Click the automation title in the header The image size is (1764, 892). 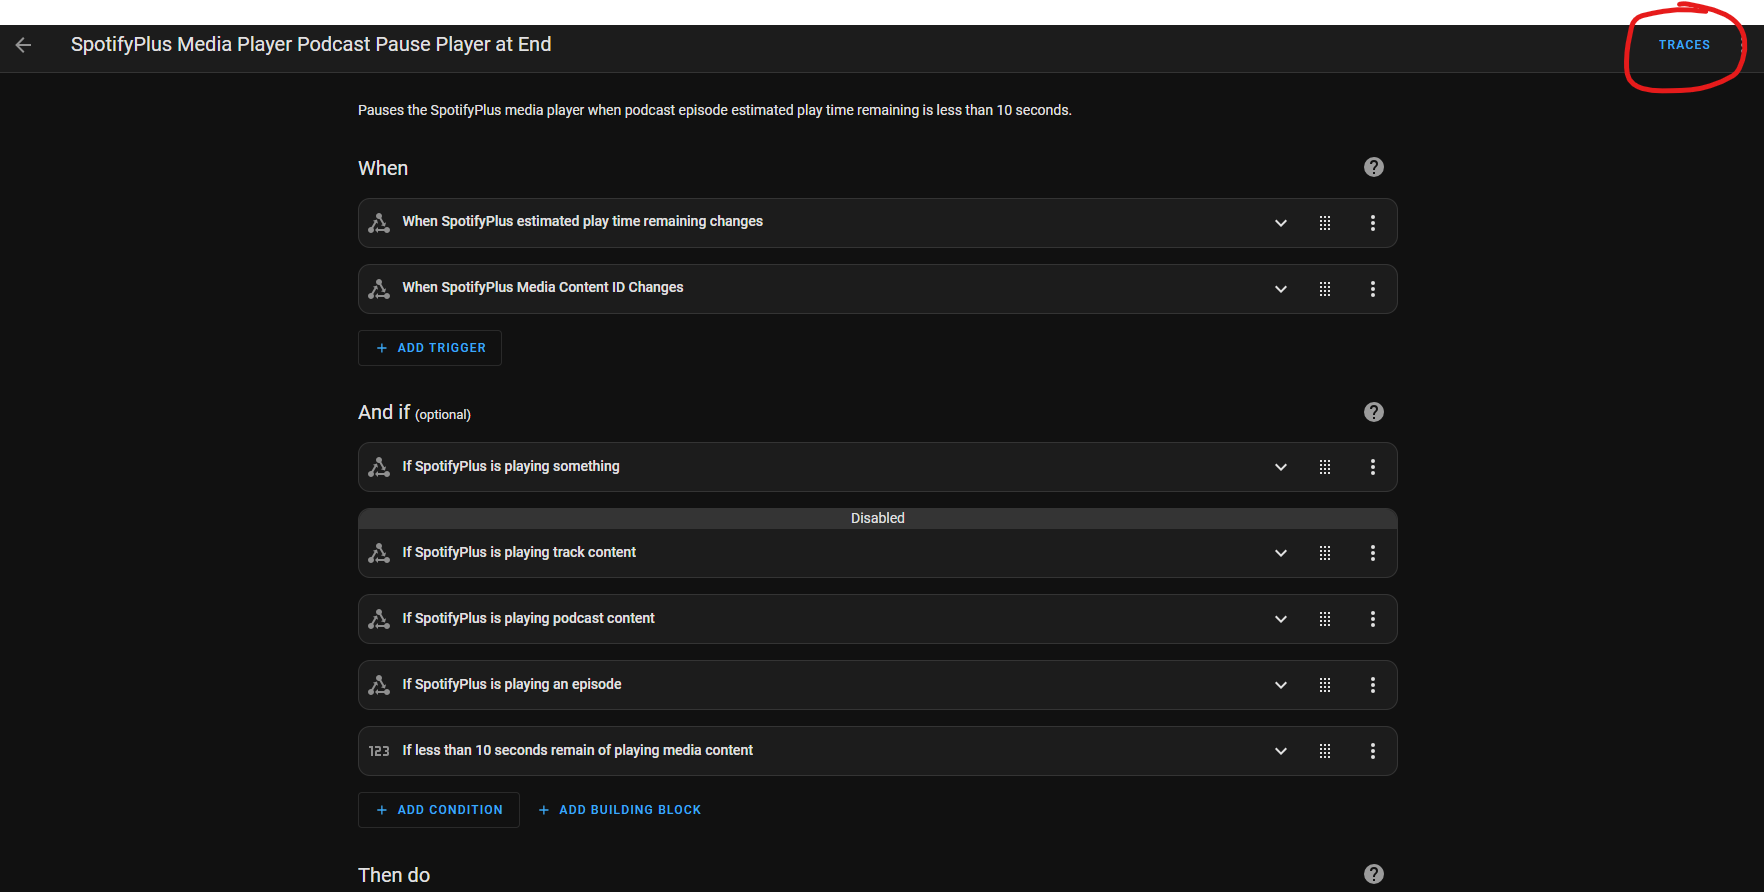click(x=311, y=44)
